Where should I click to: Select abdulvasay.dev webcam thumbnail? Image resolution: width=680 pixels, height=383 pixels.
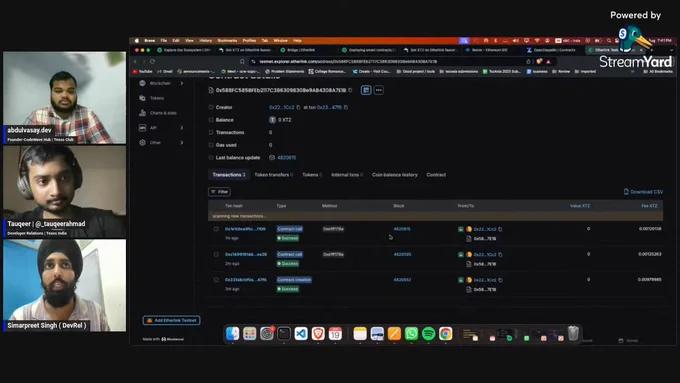point(65,98)
